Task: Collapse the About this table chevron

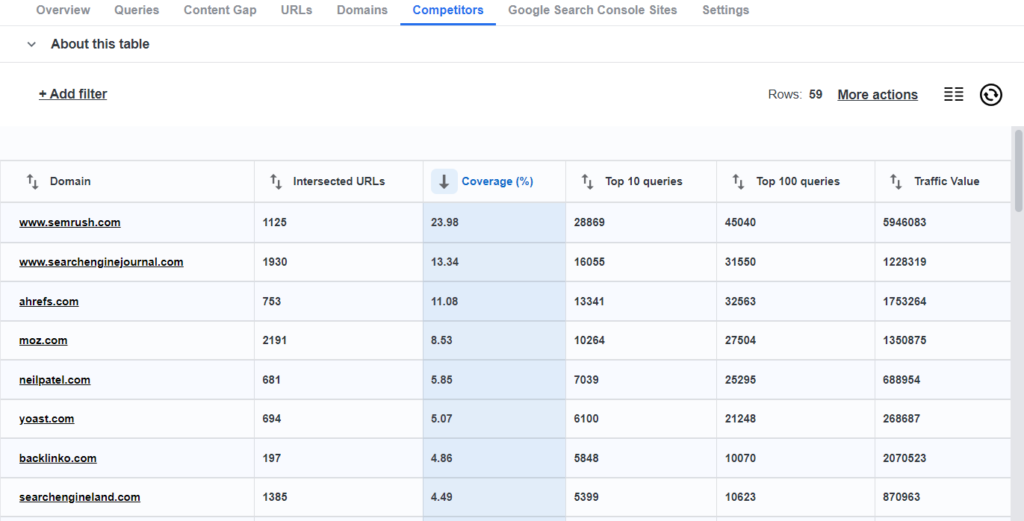Action: [31, 44]
